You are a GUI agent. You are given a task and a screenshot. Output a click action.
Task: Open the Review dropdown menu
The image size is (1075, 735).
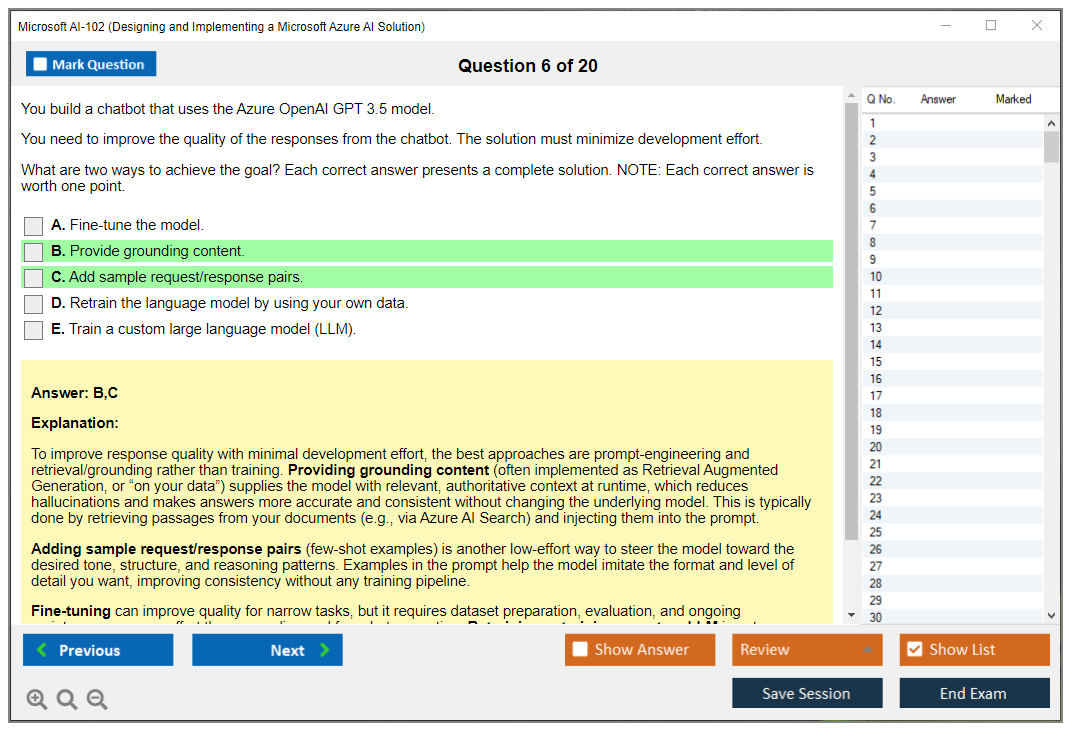click(807, 650)
